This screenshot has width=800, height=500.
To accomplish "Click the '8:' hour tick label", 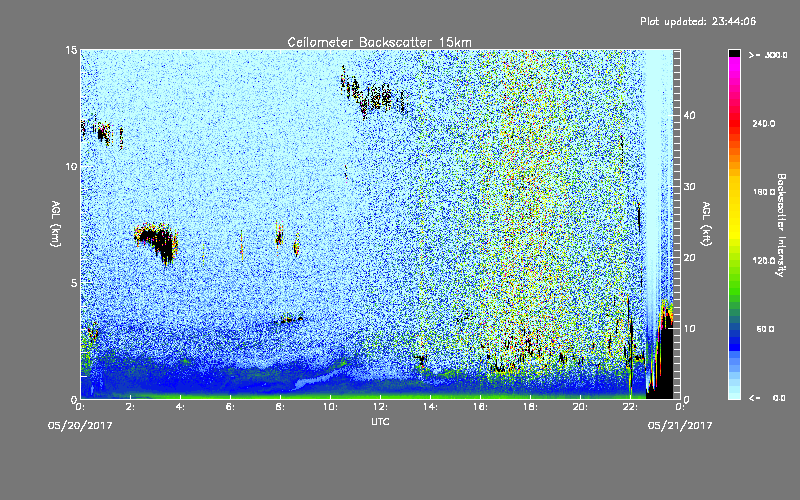I will [x=281, y=407].
